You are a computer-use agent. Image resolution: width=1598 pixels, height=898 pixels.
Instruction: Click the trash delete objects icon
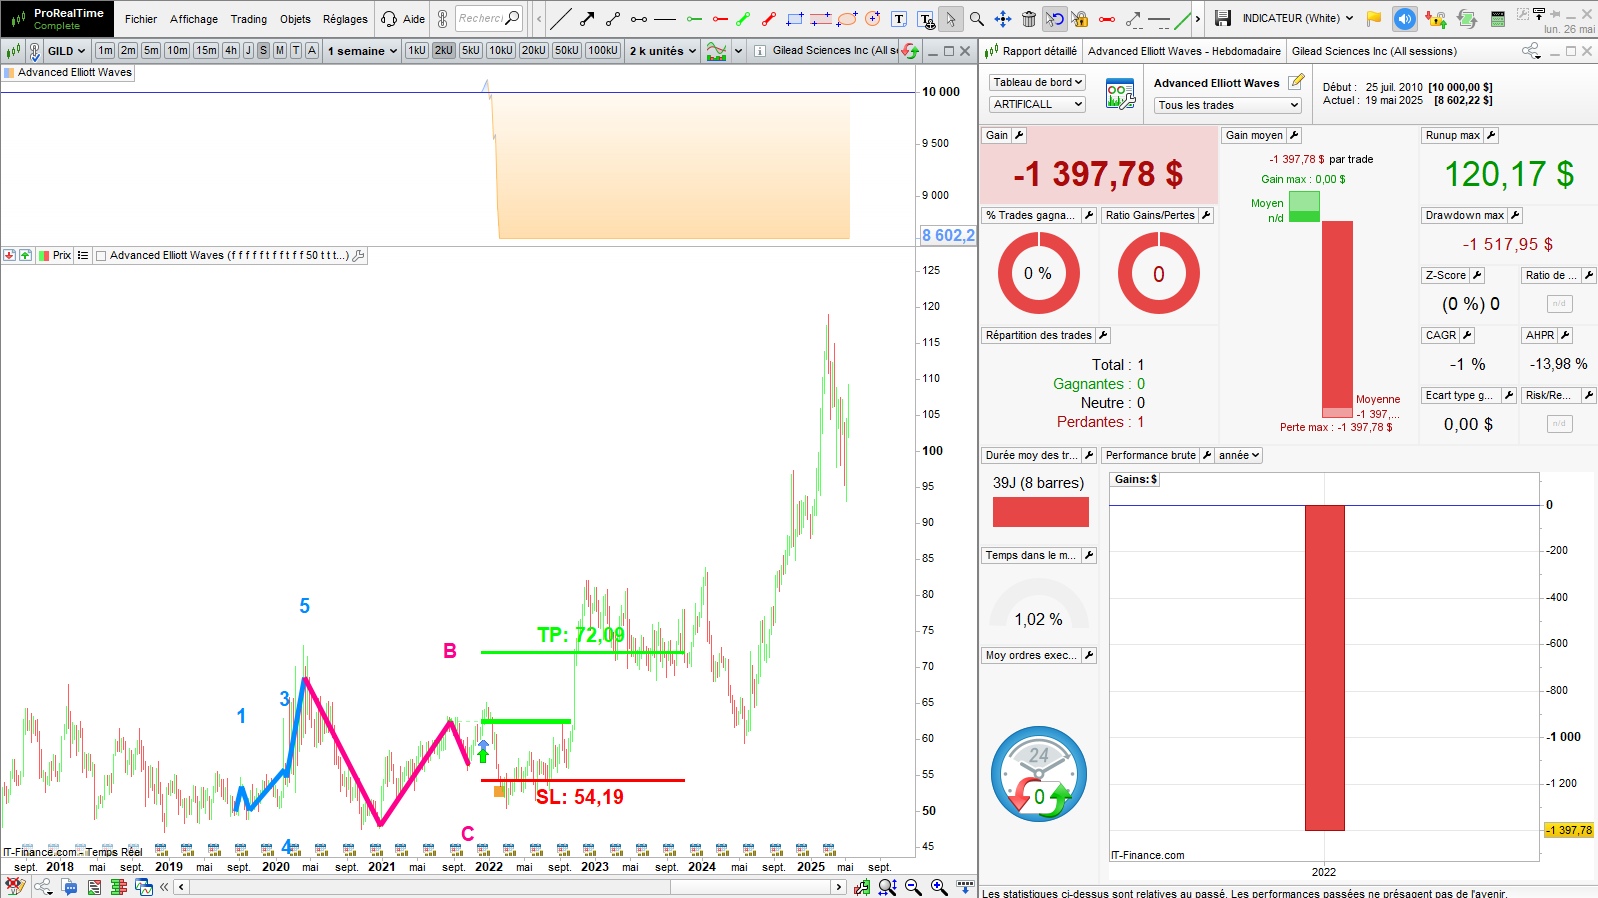[1029, 18]
